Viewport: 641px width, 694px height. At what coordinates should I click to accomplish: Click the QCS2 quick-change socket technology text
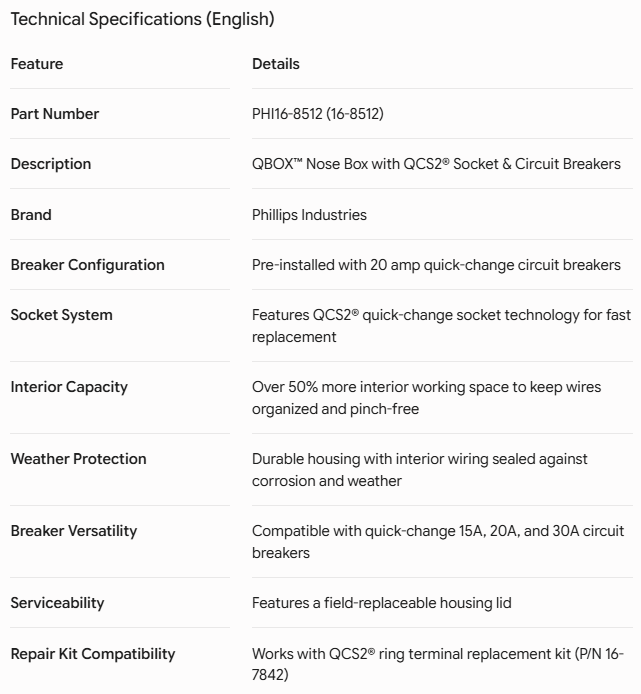(x=441, y=326)
